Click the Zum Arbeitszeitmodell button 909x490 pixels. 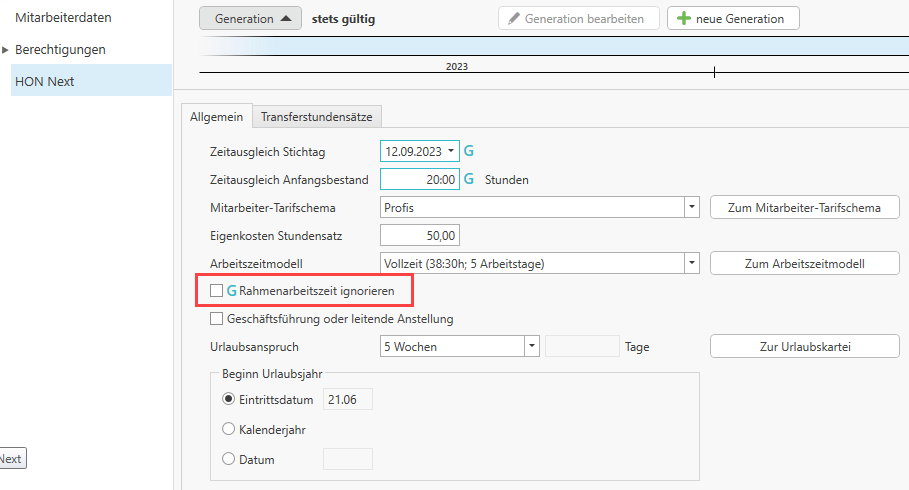tap(804, 264)
